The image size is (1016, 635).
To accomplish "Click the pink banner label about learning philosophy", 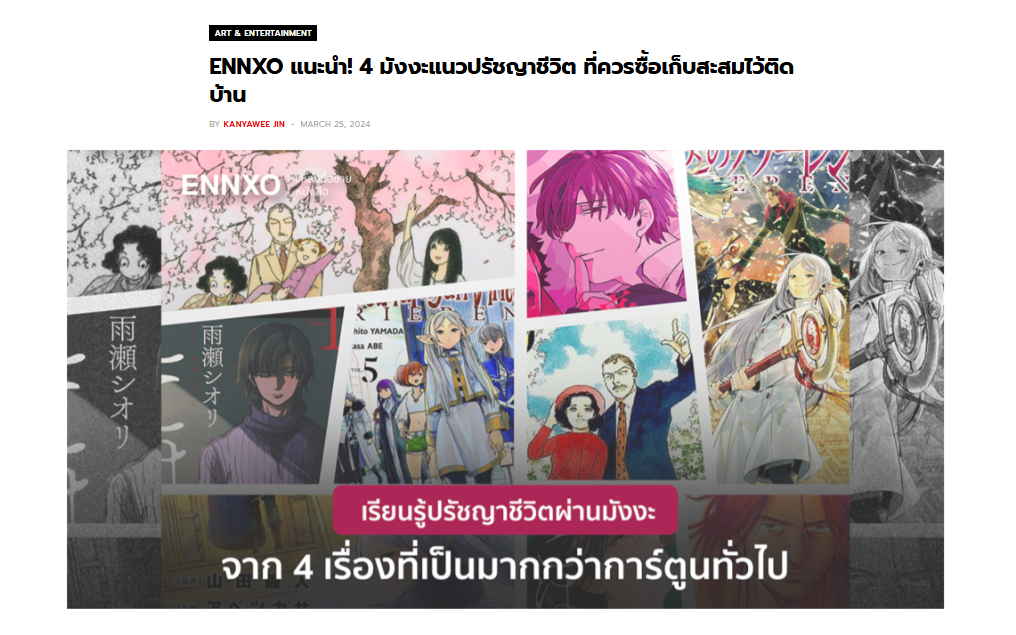I will click(505, 511).
